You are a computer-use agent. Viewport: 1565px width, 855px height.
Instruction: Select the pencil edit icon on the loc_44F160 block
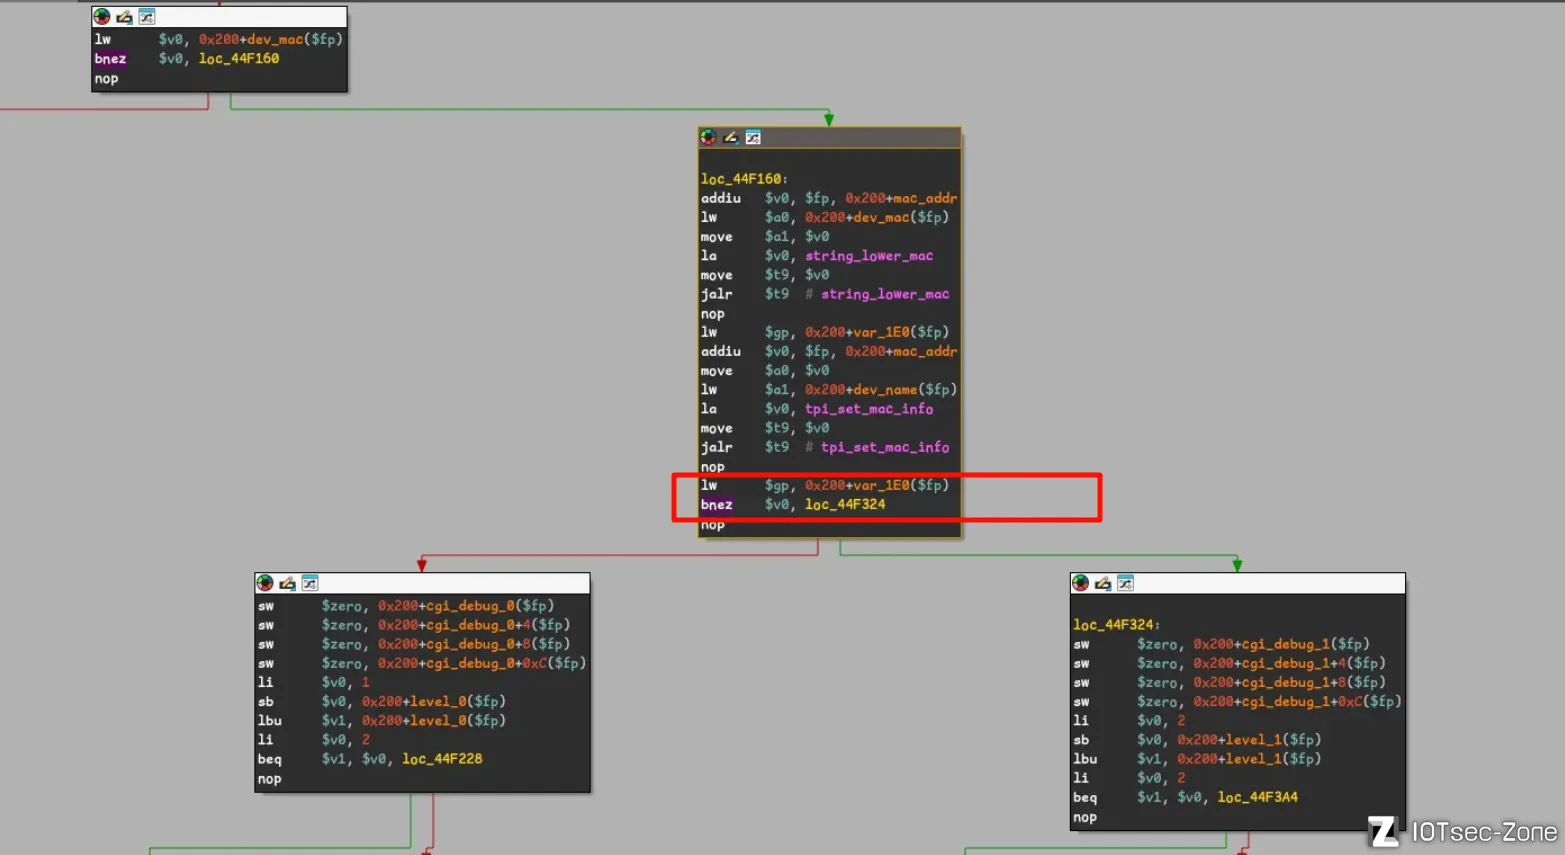point(730,137)
